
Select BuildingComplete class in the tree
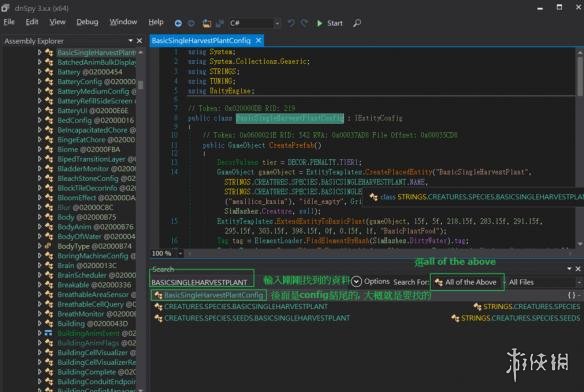[96, 372]
